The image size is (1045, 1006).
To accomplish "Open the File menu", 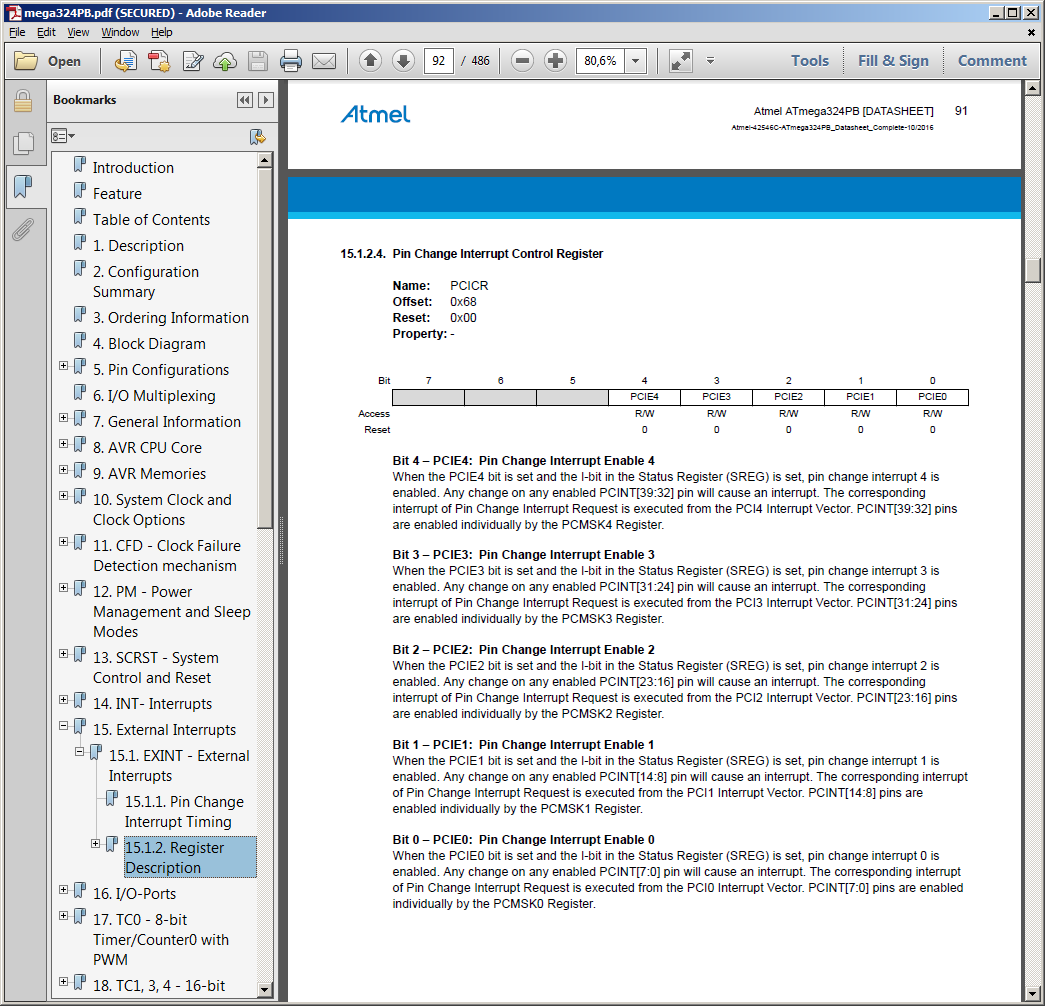I will (x=17, y=32).
